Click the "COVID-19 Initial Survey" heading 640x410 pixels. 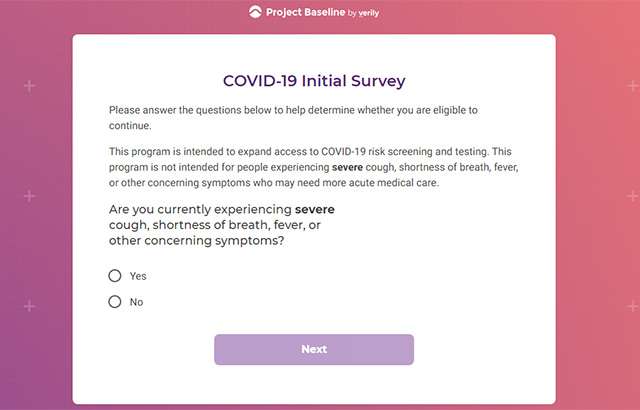point(314,80)
